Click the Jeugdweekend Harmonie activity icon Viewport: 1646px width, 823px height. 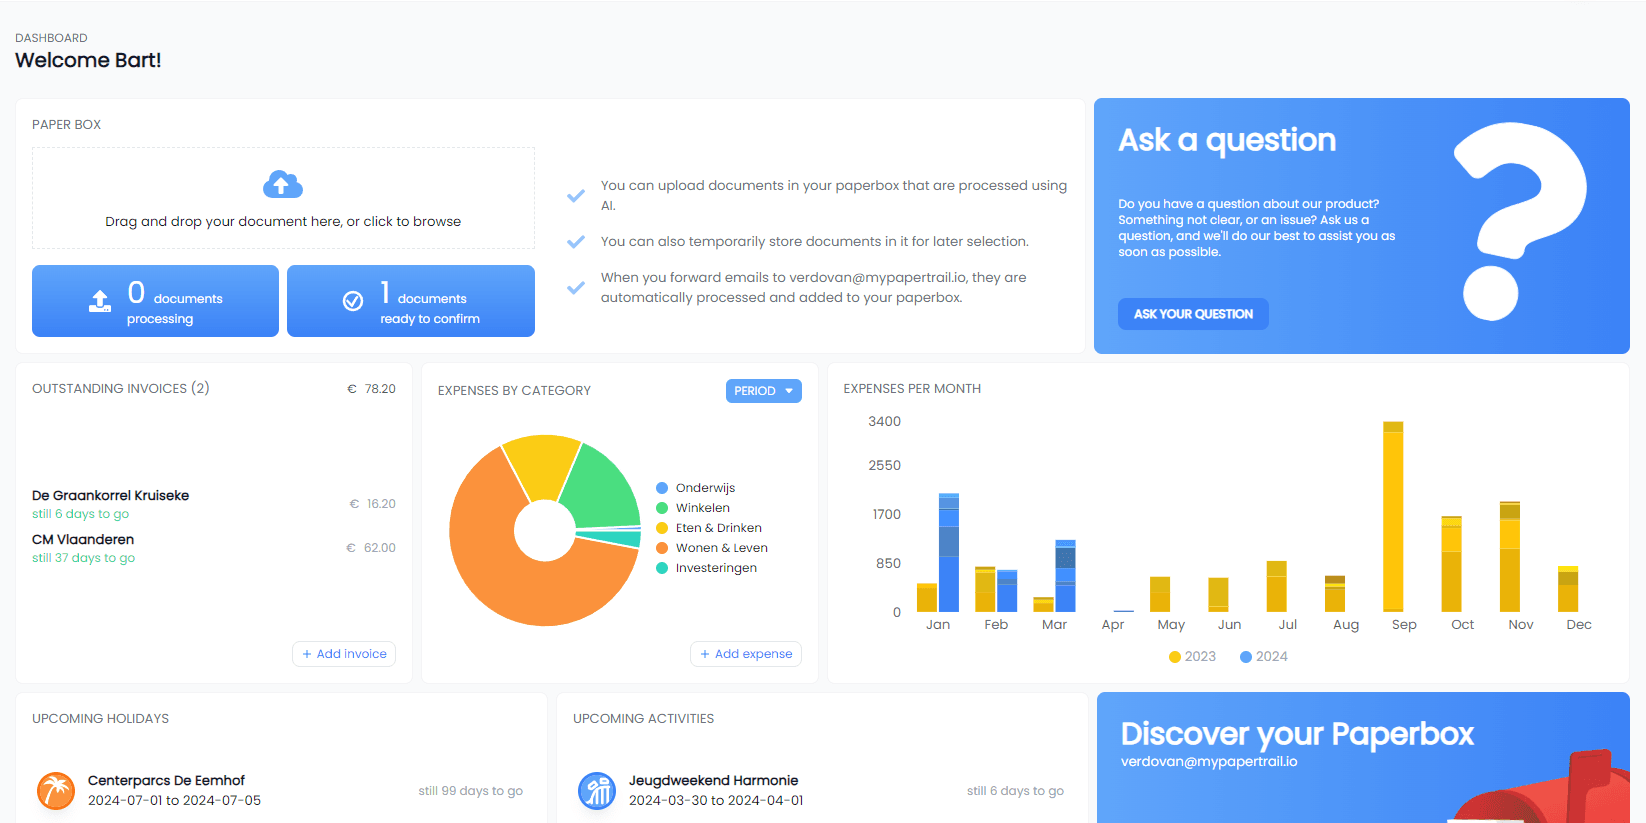pyautogui.click(x=597, y=790)
